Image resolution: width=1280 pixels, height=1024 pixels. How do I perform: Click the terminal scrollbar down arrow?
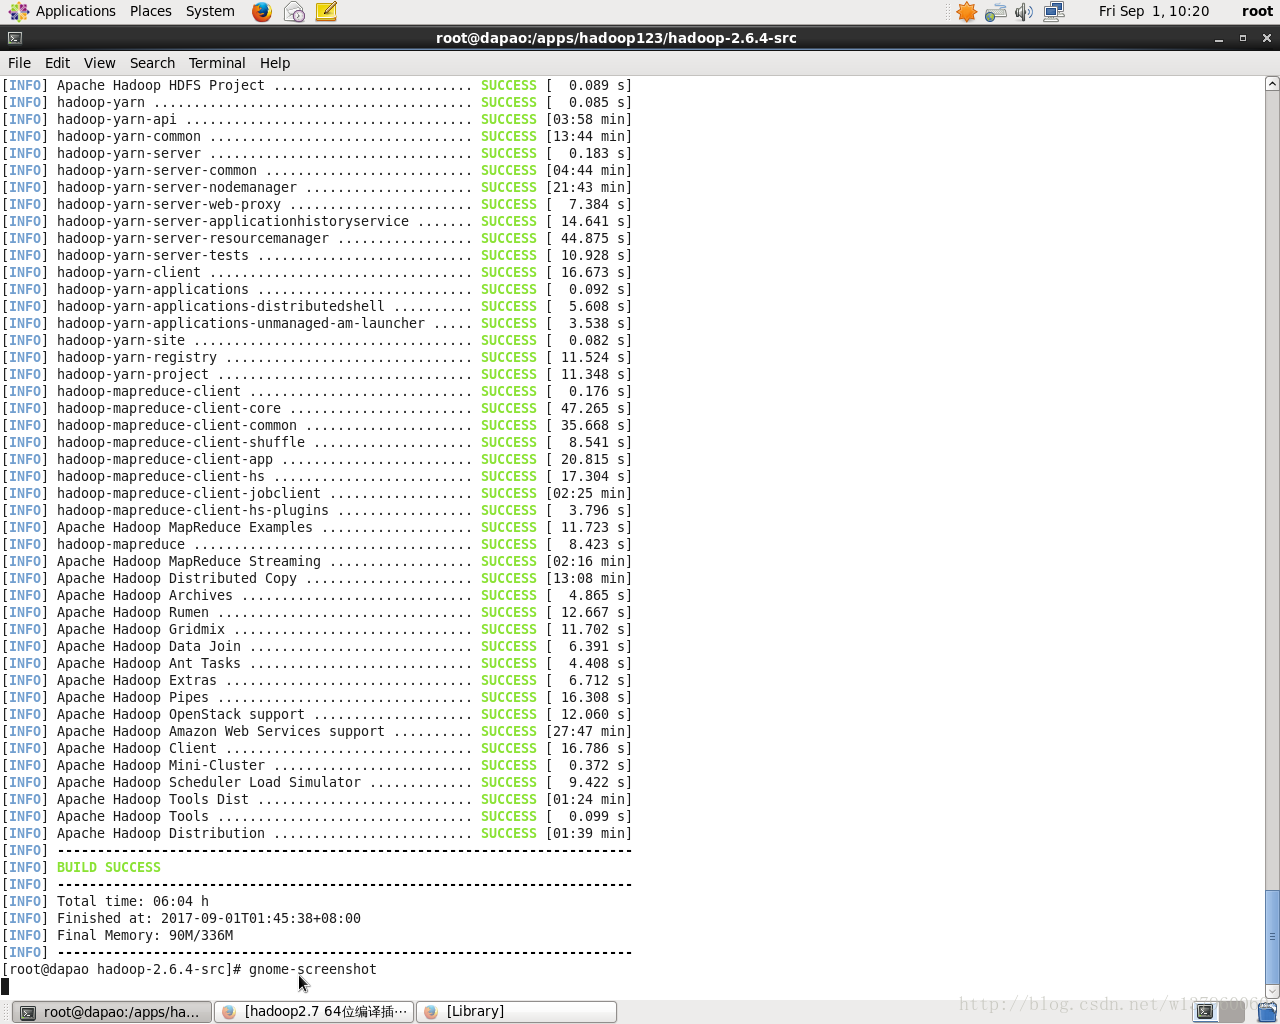point(1272,991)
